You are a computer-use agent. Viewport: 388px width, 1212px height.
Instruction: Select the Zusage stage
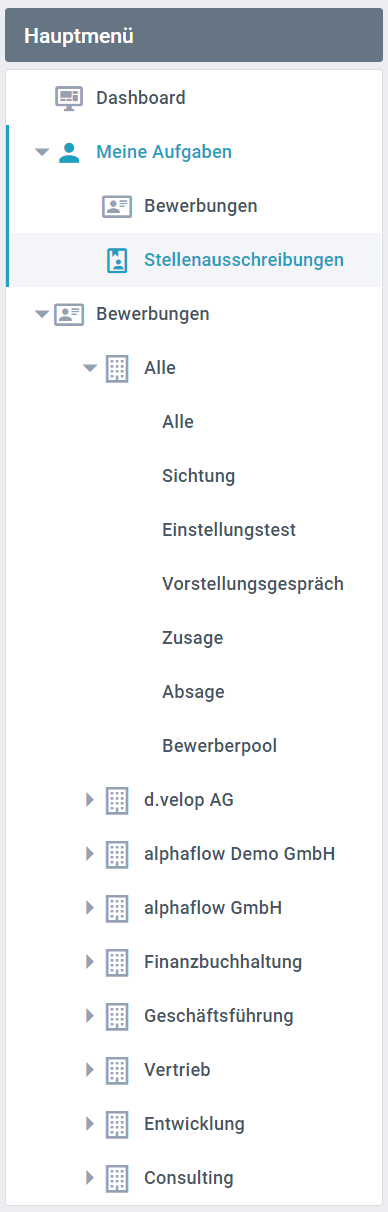[x=192, y=638]
